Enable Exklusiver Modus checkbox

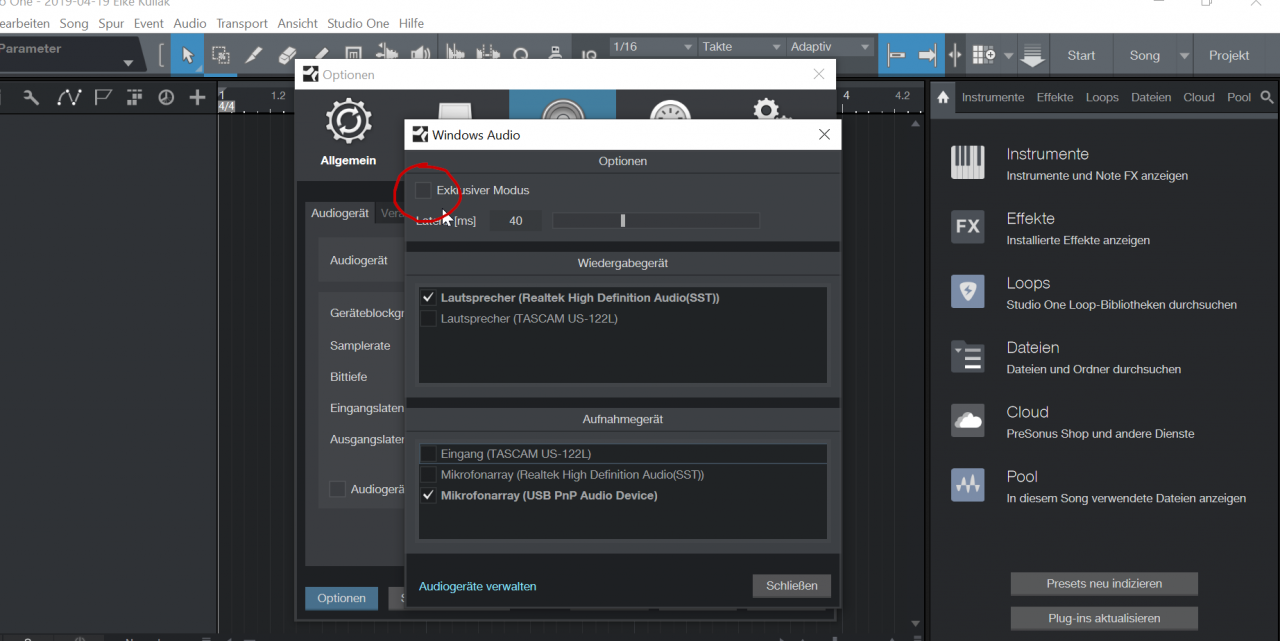tap(424, 190)
